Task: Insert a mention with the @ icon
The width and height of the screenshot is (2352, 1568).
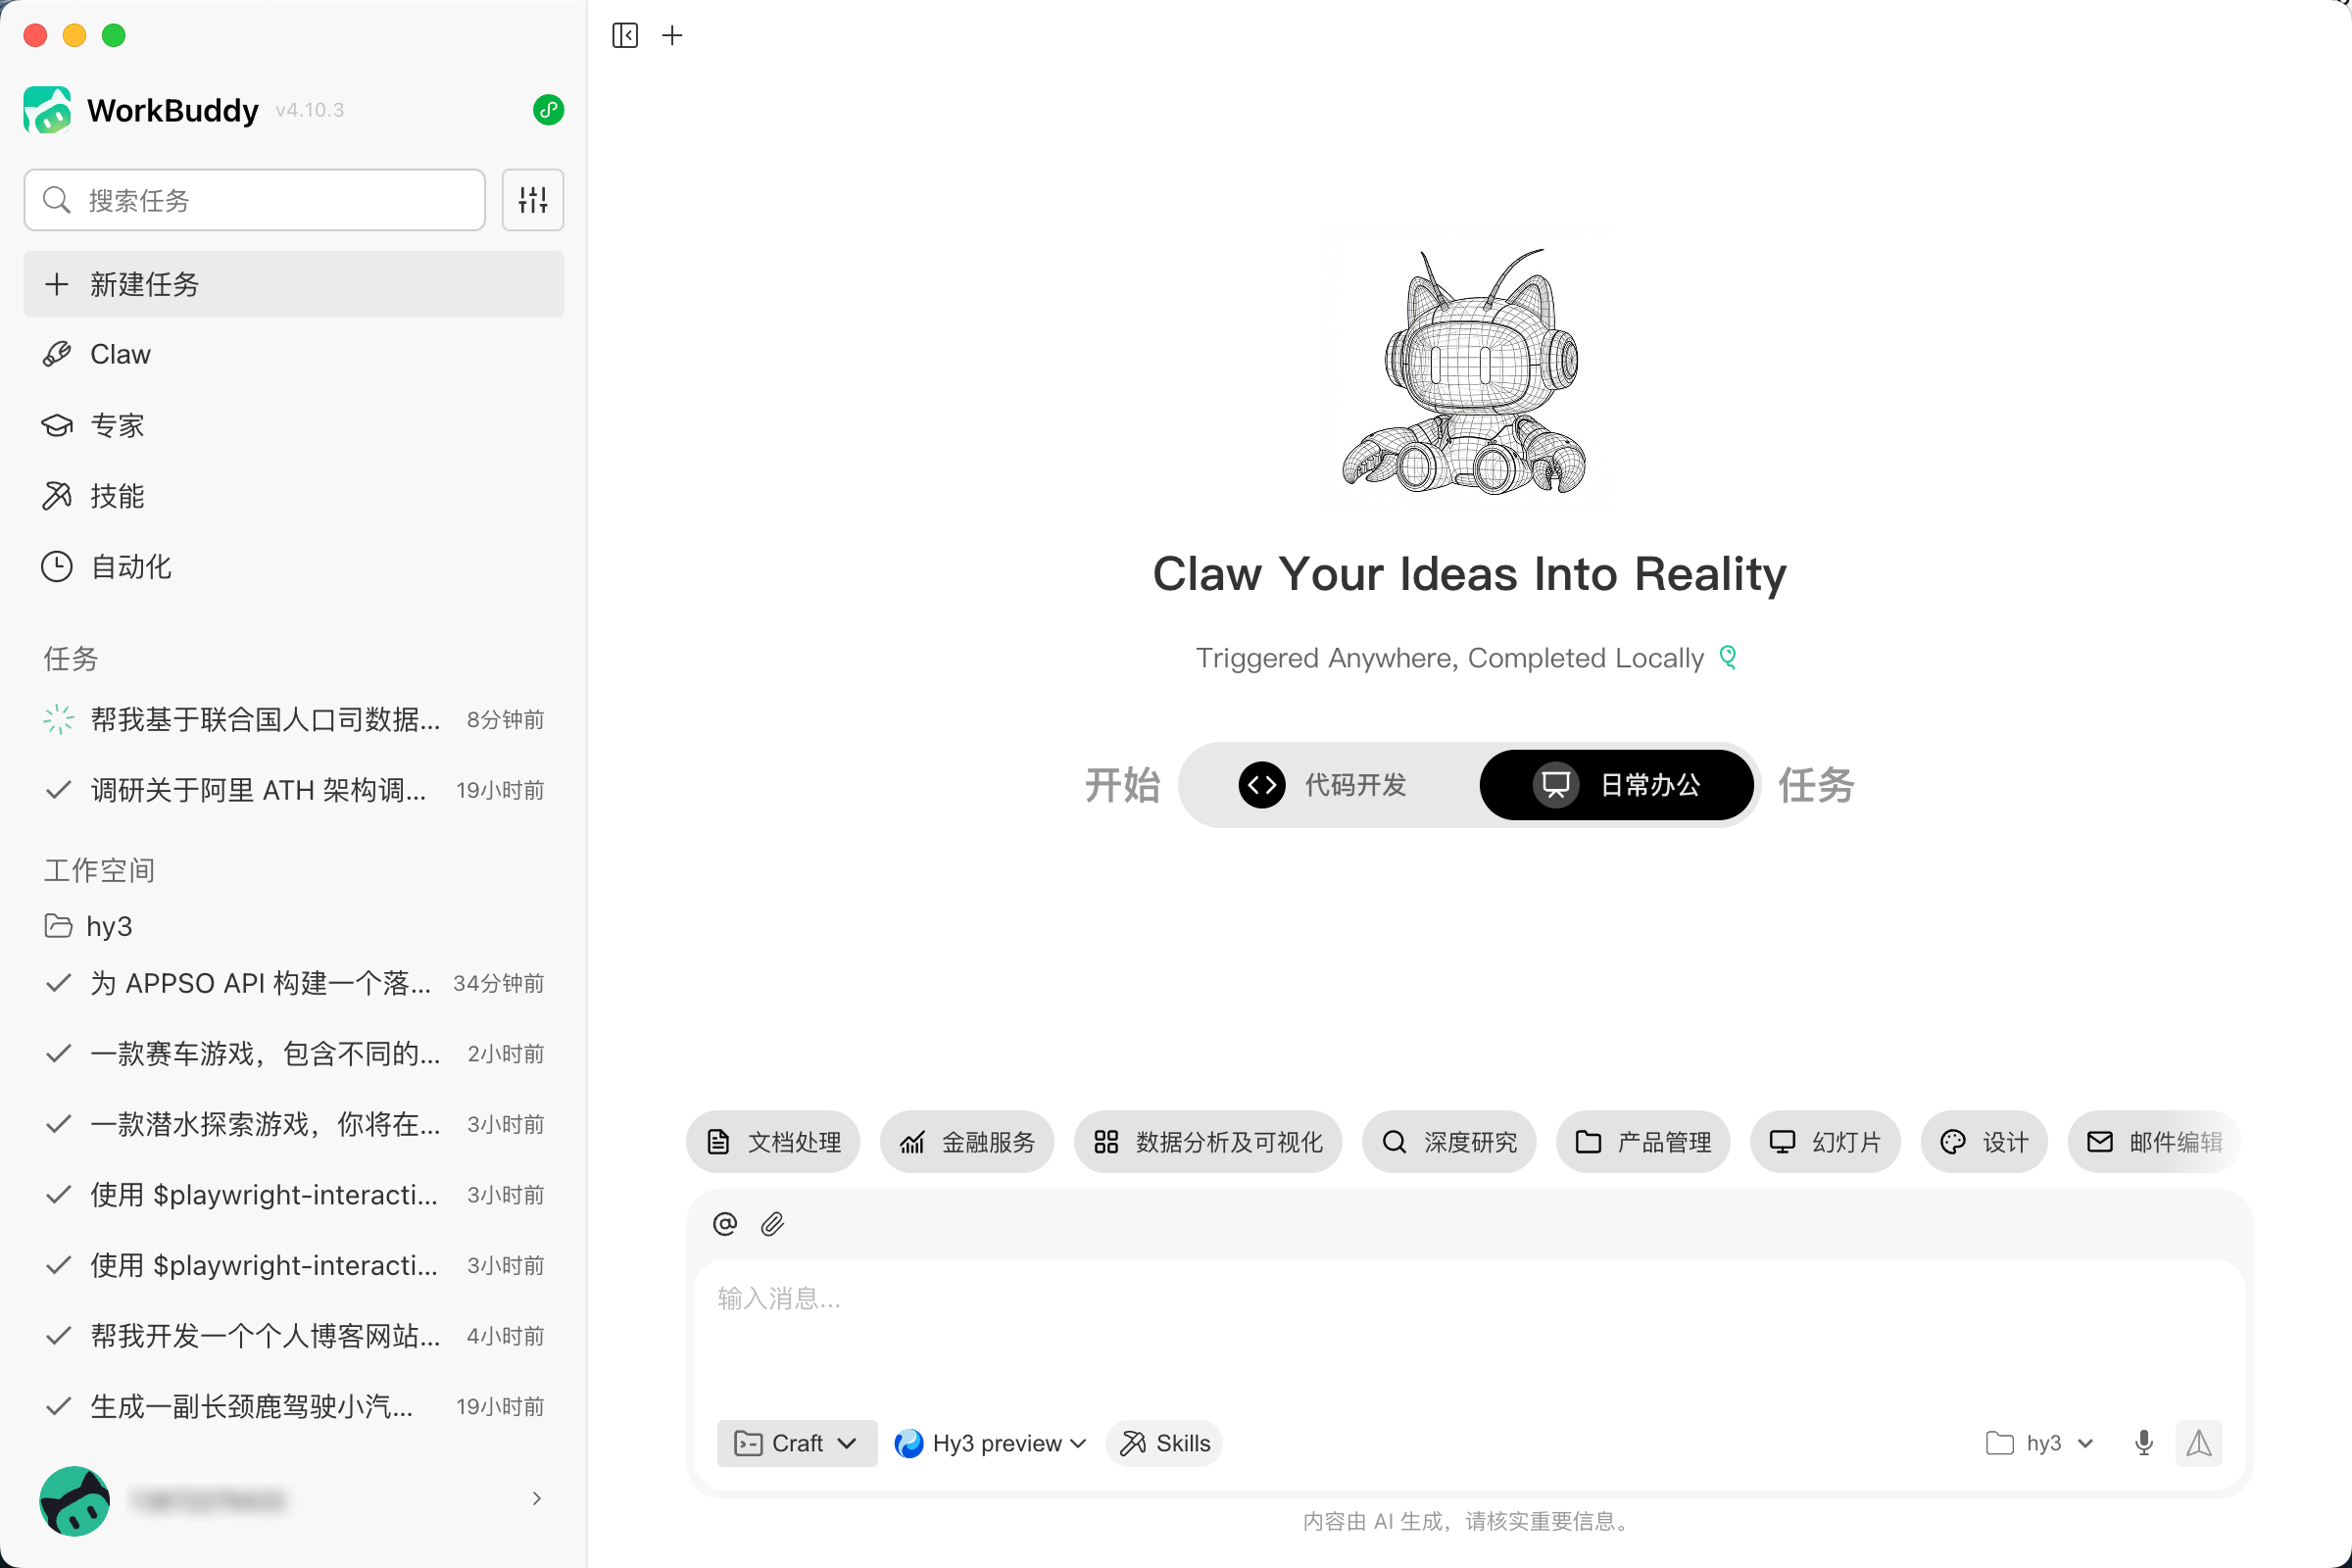Action: pyautogui.click(x=725, y=1224)
